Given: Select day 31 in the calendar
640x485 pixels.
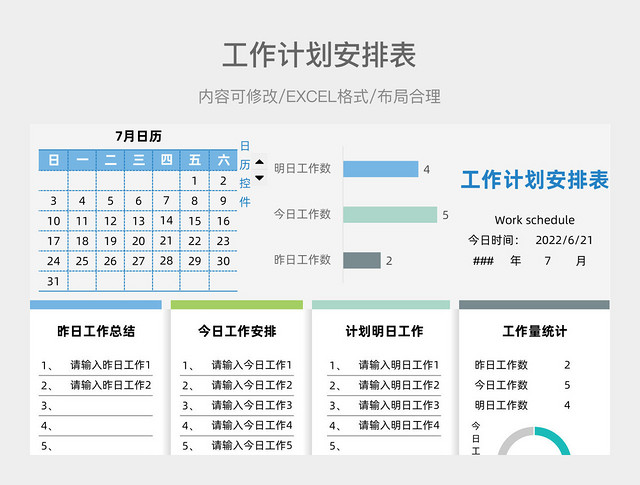Looking at the screenshot, I should tap(53, 281).
